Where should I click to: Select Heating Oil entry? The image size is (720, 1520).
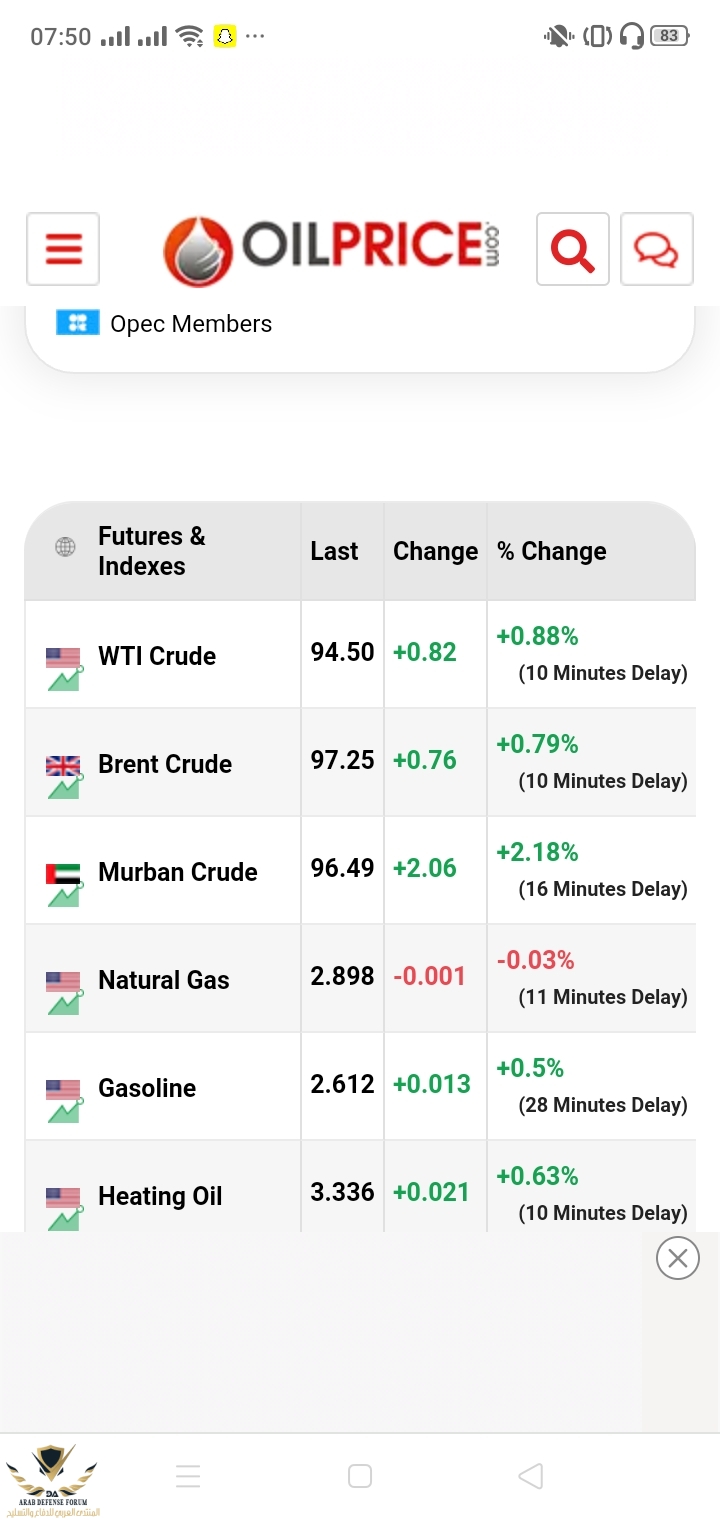coord(160,1196)
